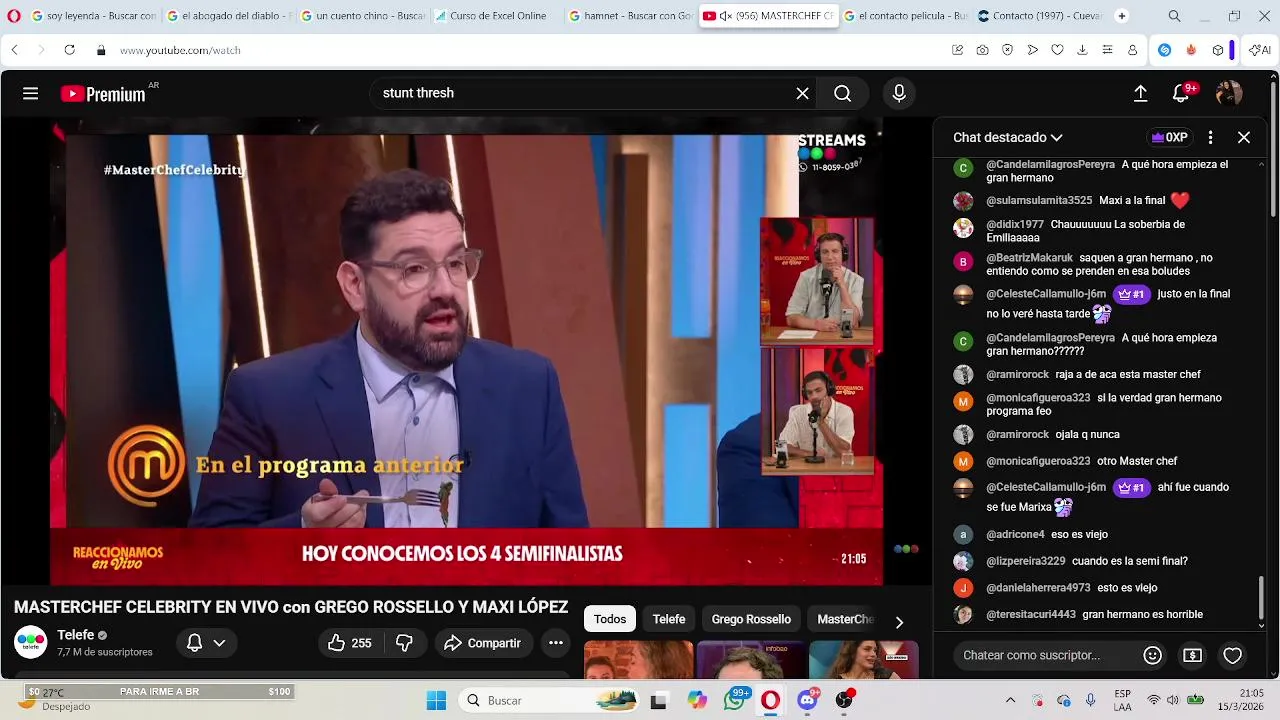Dislike the MasterChef video
The width and height of the screenshot is (1280, 720).
(404, 643)
